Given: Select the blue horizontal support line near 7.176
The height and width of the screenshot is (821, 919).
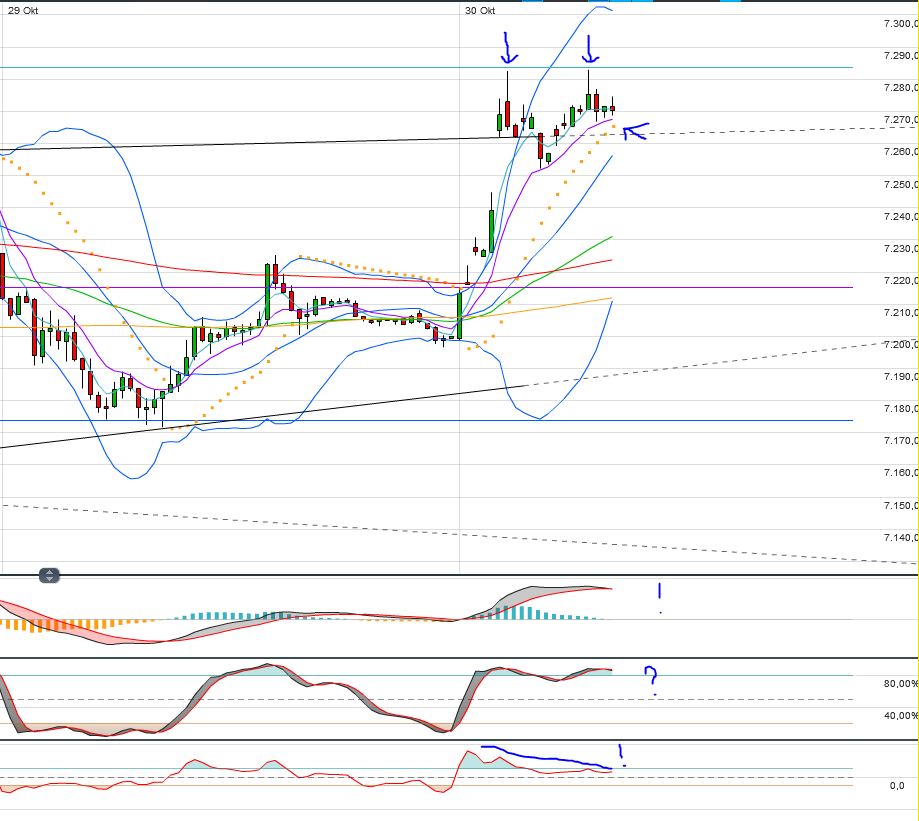Looking at the screenshot, I should pyautogui.click(x=427, y=421).
